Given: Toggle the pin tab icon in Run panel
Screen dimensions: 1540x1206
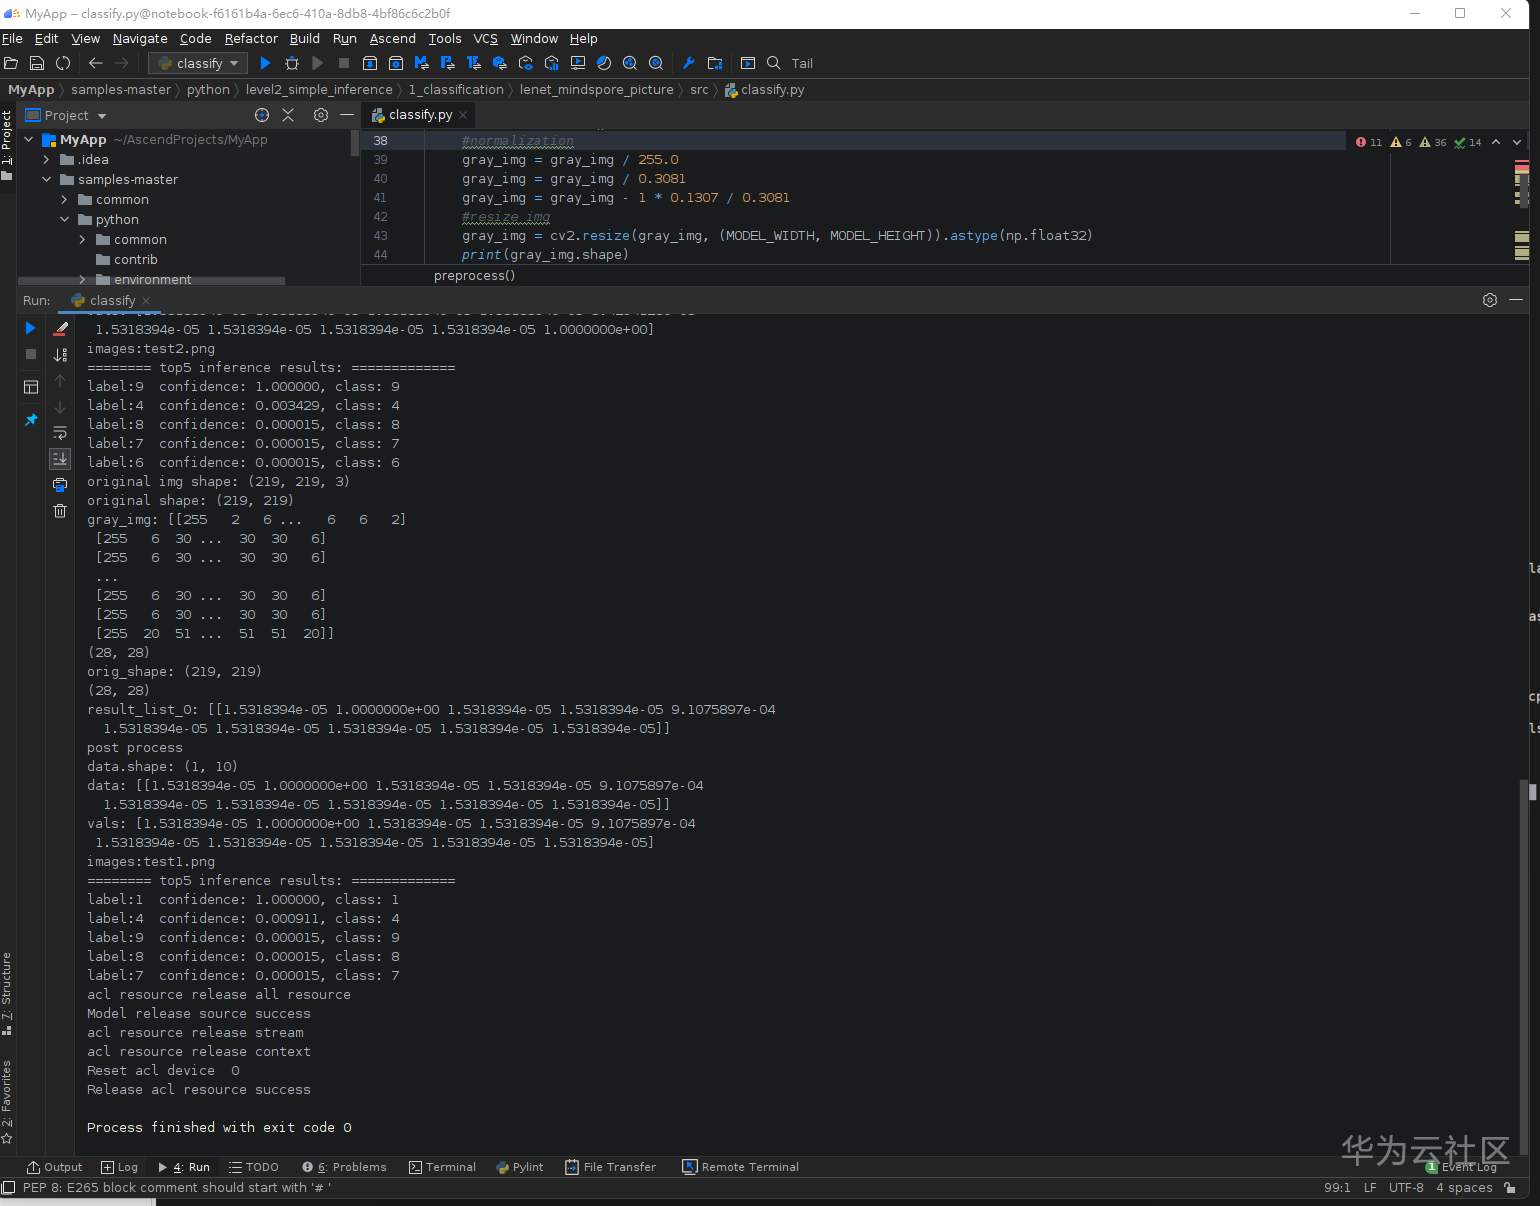Looking at the screenshot, I should point(30,420).
